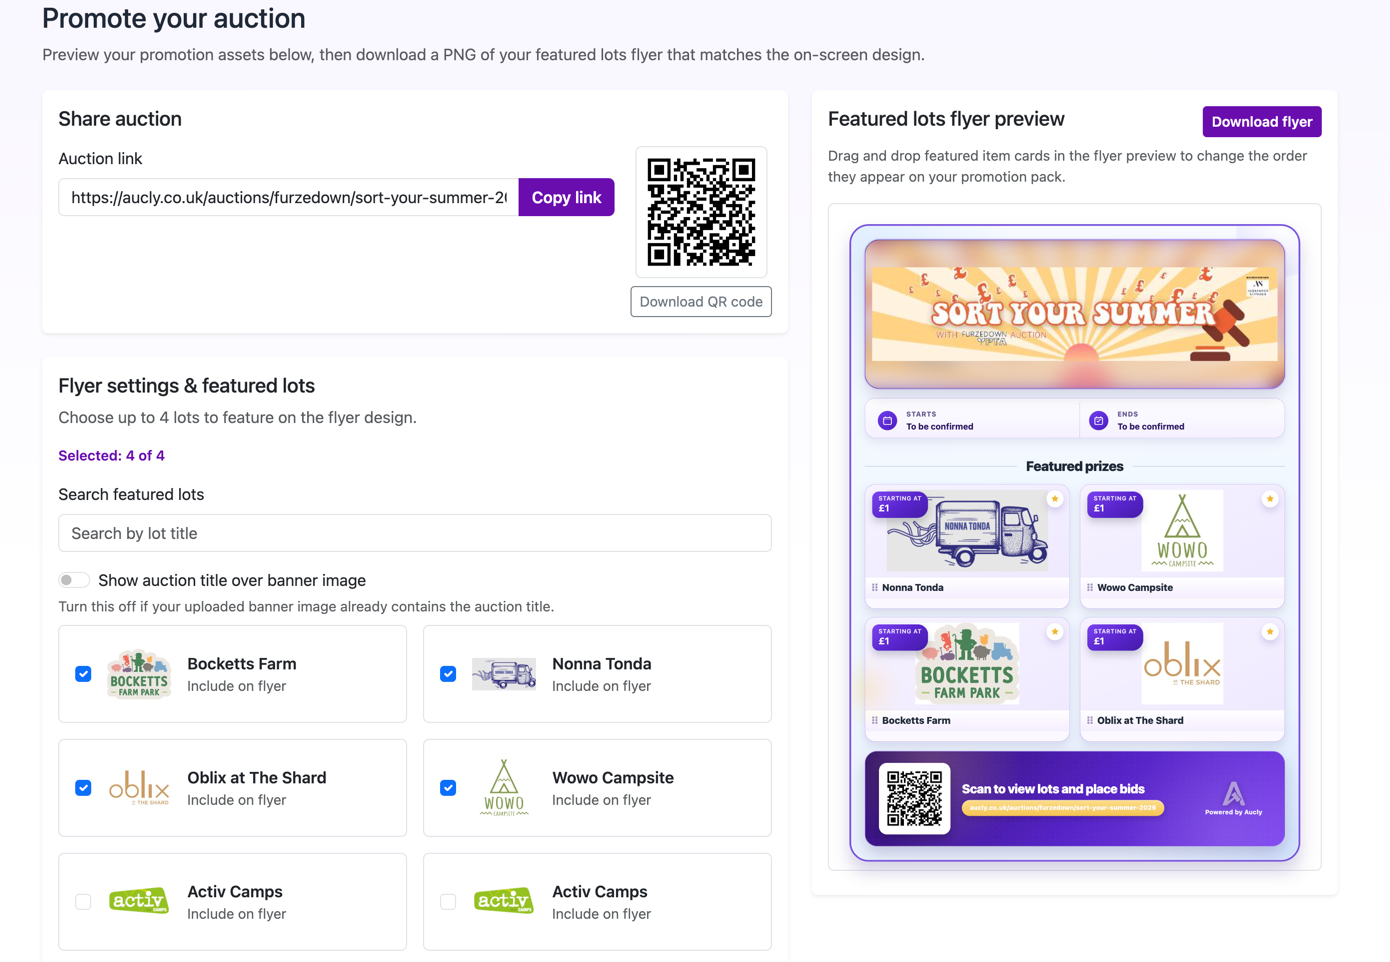Click the Featured prizes heading on flyer
This screenshot has height=962, width=1390.
(x=1074, y=467)
